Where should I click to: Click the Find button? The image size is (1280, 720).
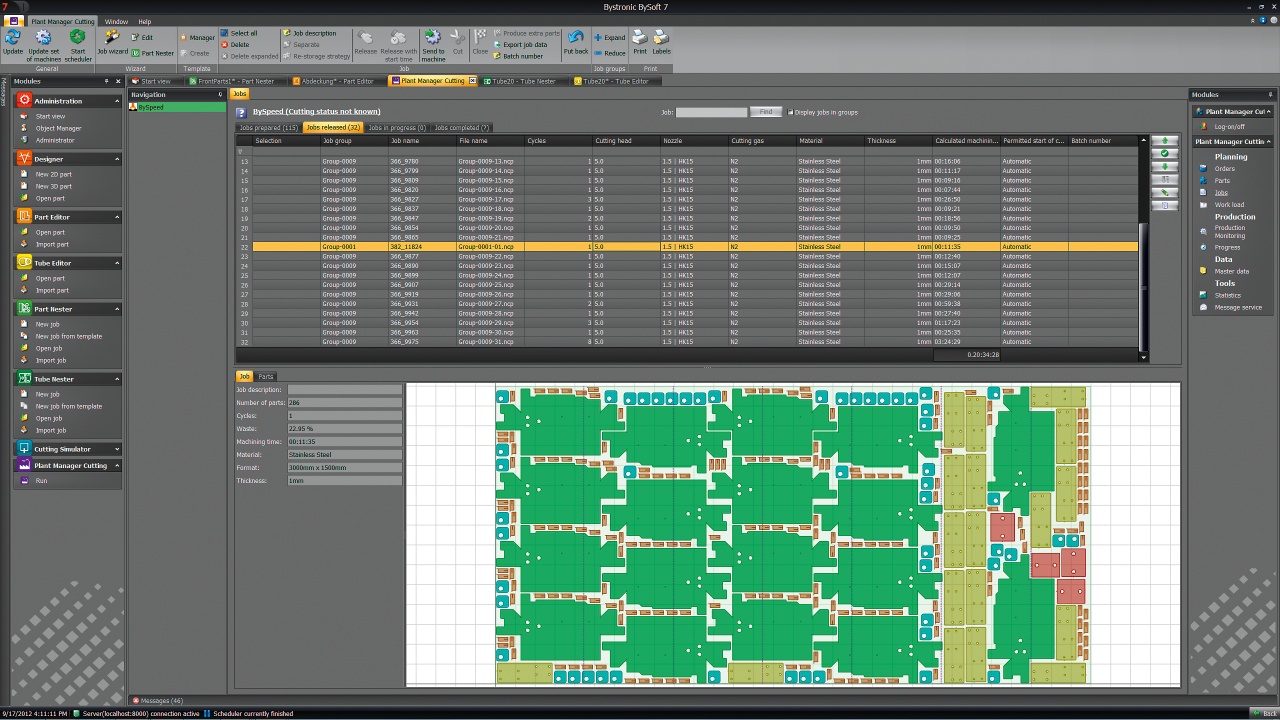766,112
